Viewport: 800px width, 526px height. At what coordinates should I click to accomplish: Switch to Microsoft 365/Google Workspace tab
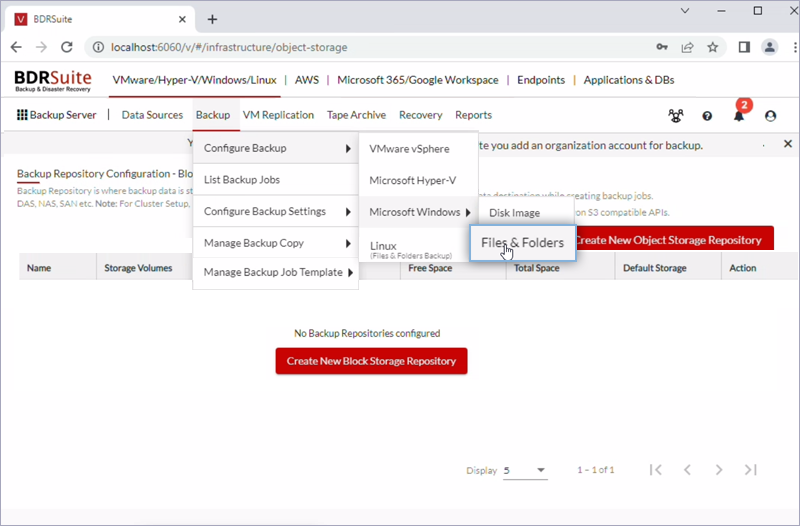pos(417,80)
